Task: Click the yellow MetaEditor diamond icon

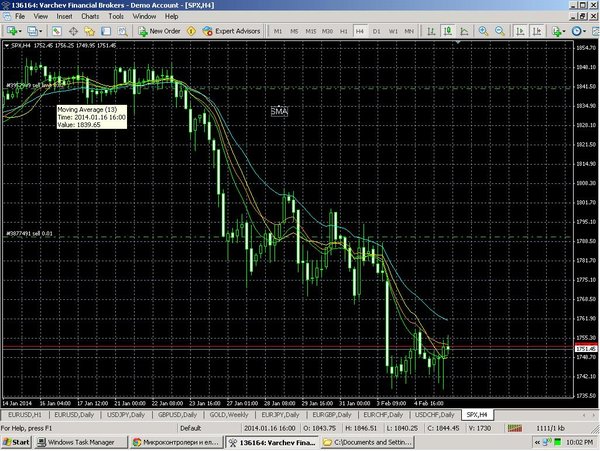Action: pos(191,31)
